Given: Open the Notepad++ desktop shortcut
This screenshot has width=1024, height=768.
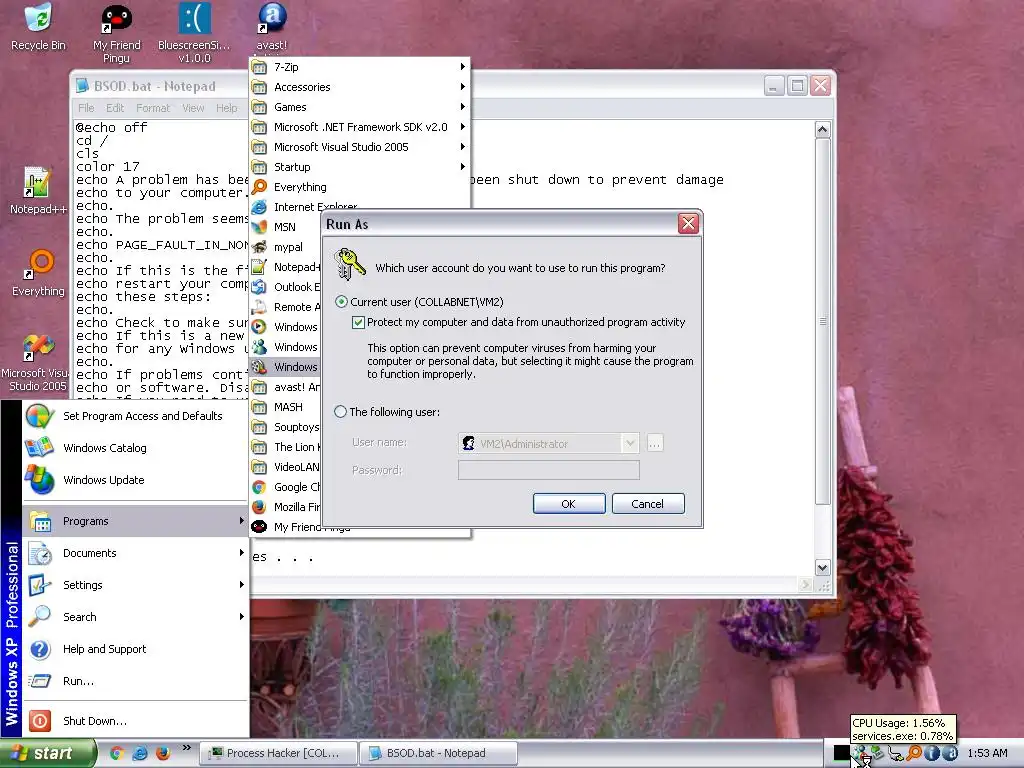Looking at the screenshot, I should (x=38, y=189).
